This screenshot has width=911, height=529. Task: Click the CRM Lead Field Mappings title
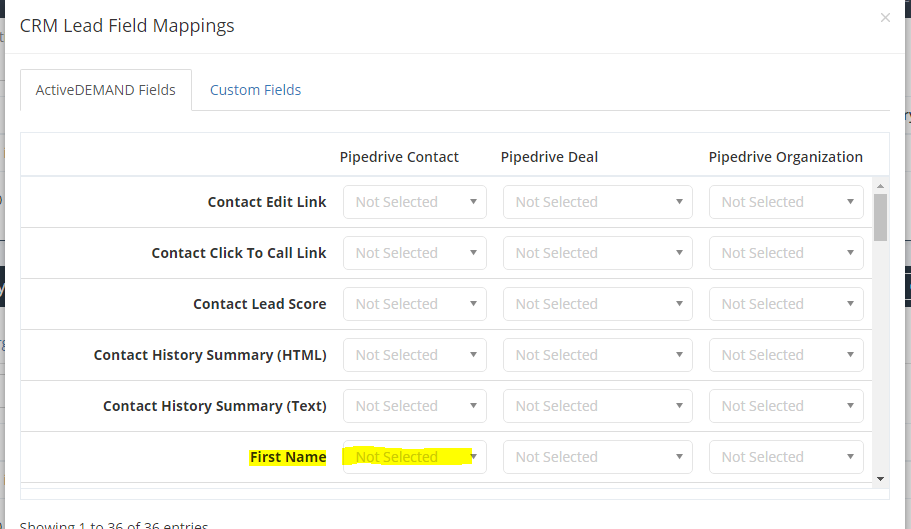click(127, 26)
